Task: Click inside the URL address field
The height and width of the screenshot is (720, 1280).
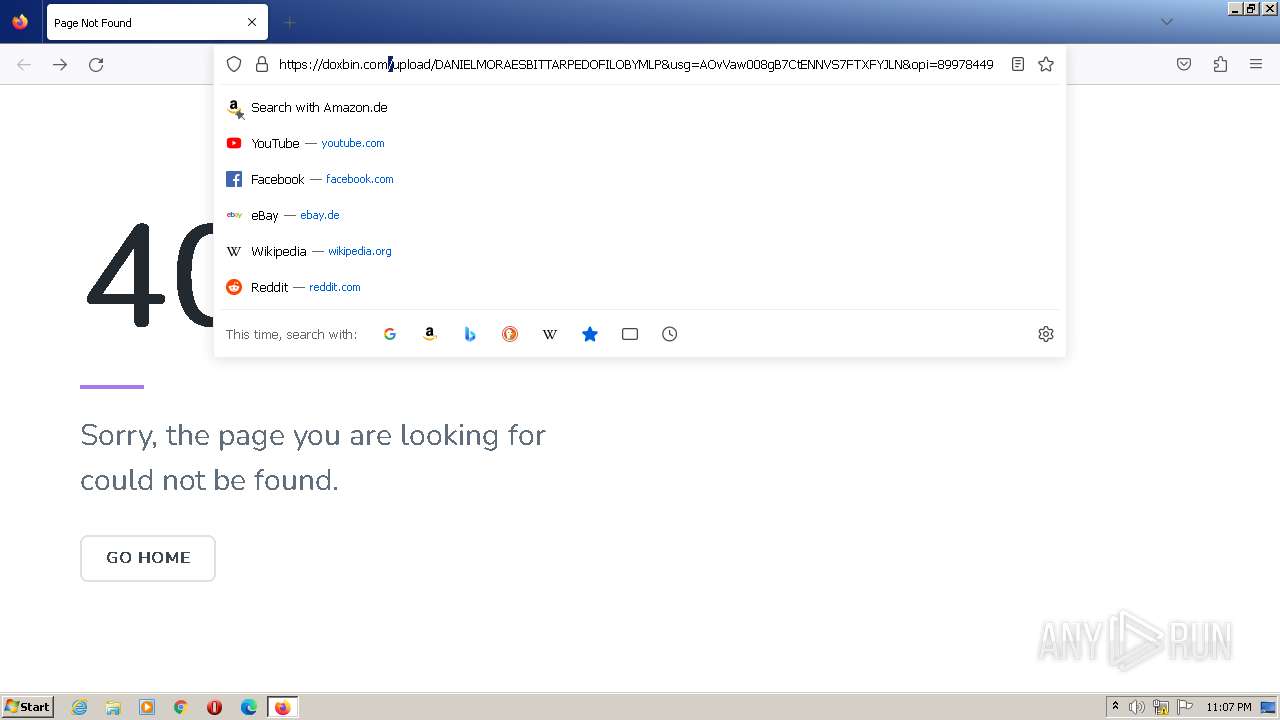Action: (x=636, y=64)
